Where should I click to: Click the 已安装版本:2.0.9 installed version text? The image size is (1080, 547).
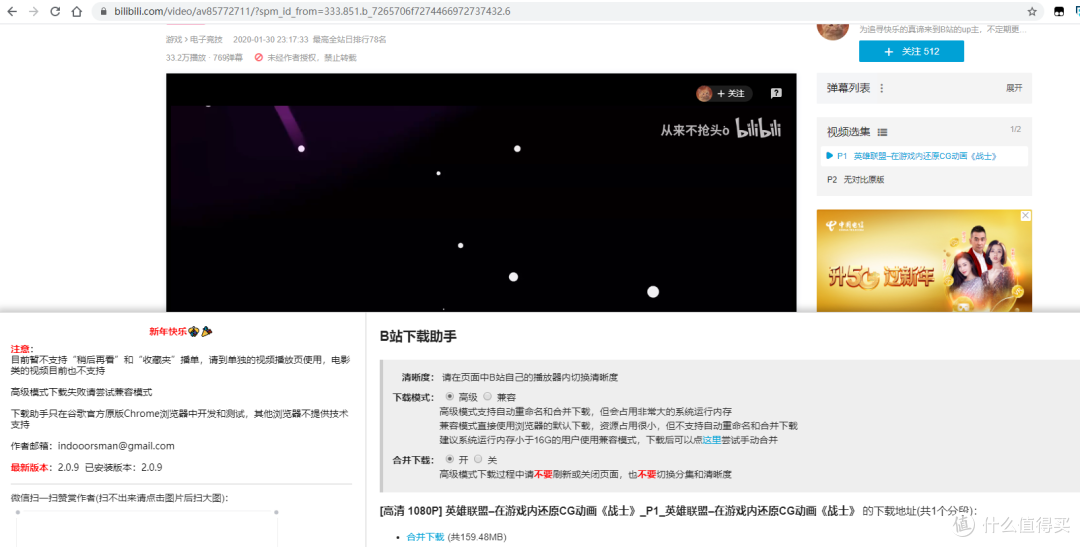pyautogui.click(x=123, y=467)
